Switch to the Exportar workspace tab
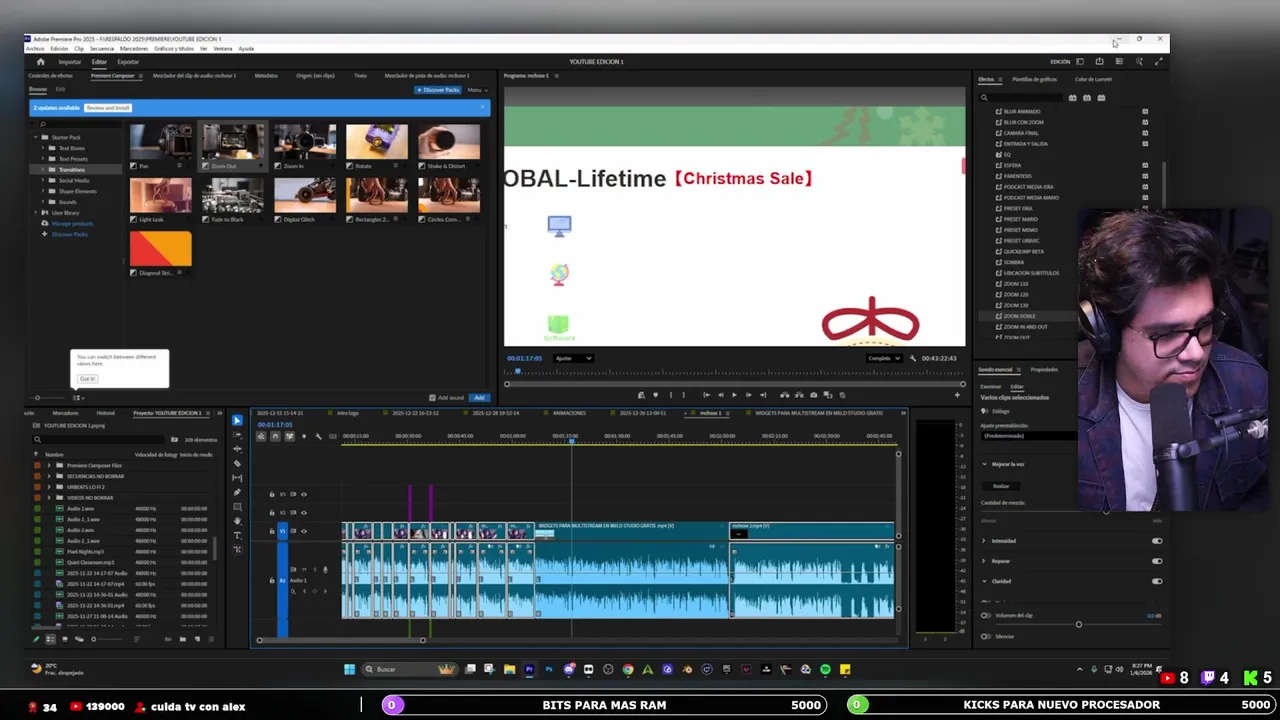 [128, 62]
